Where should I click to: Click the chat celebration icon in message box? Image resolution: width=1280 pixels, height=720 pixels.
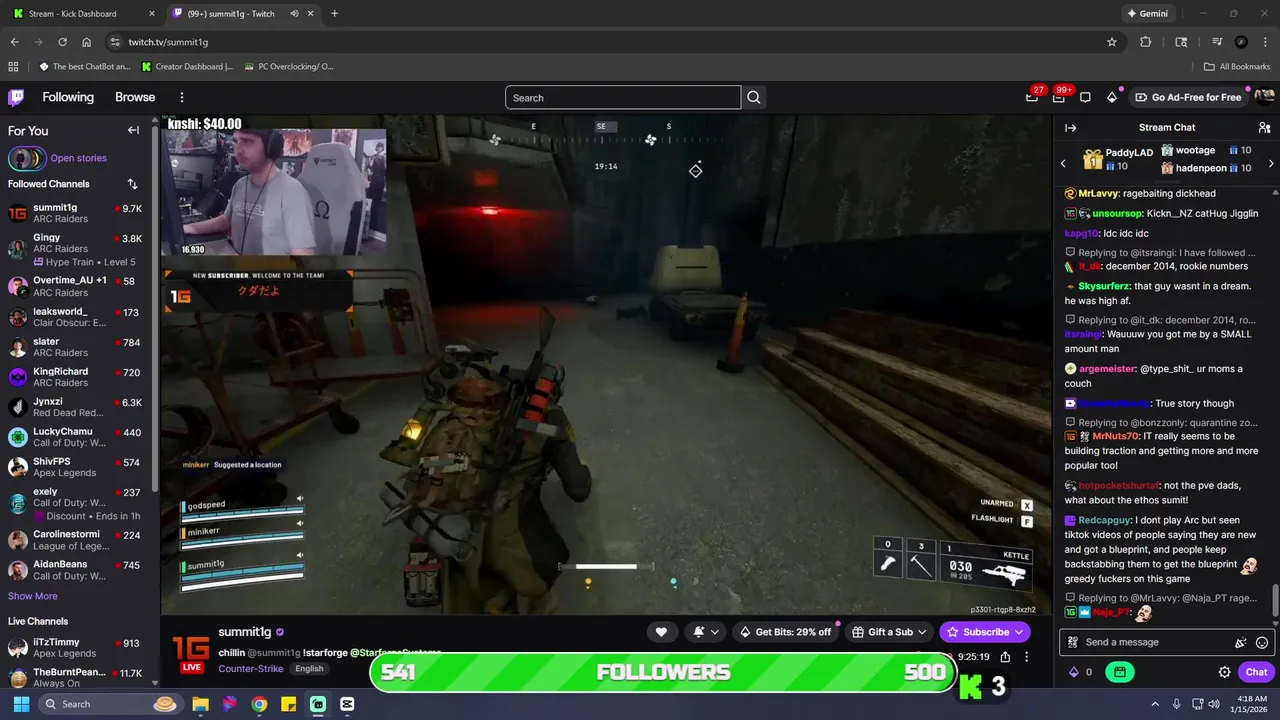pyautogui.click(x=1241, y=642)
